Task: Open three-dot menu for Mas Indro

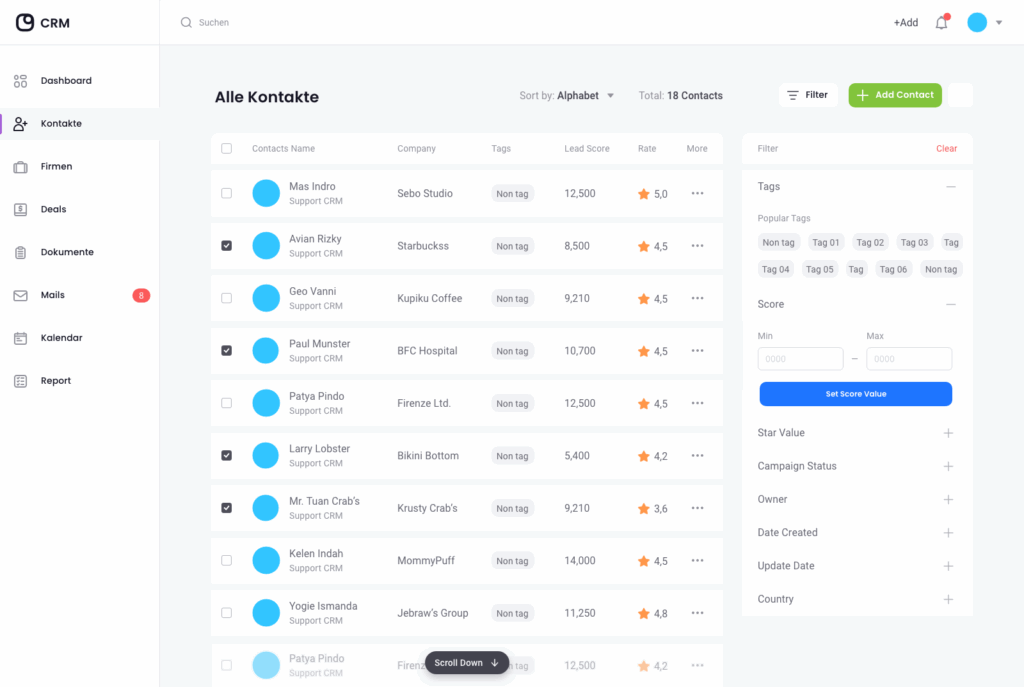Action: (x=697, y=193)
